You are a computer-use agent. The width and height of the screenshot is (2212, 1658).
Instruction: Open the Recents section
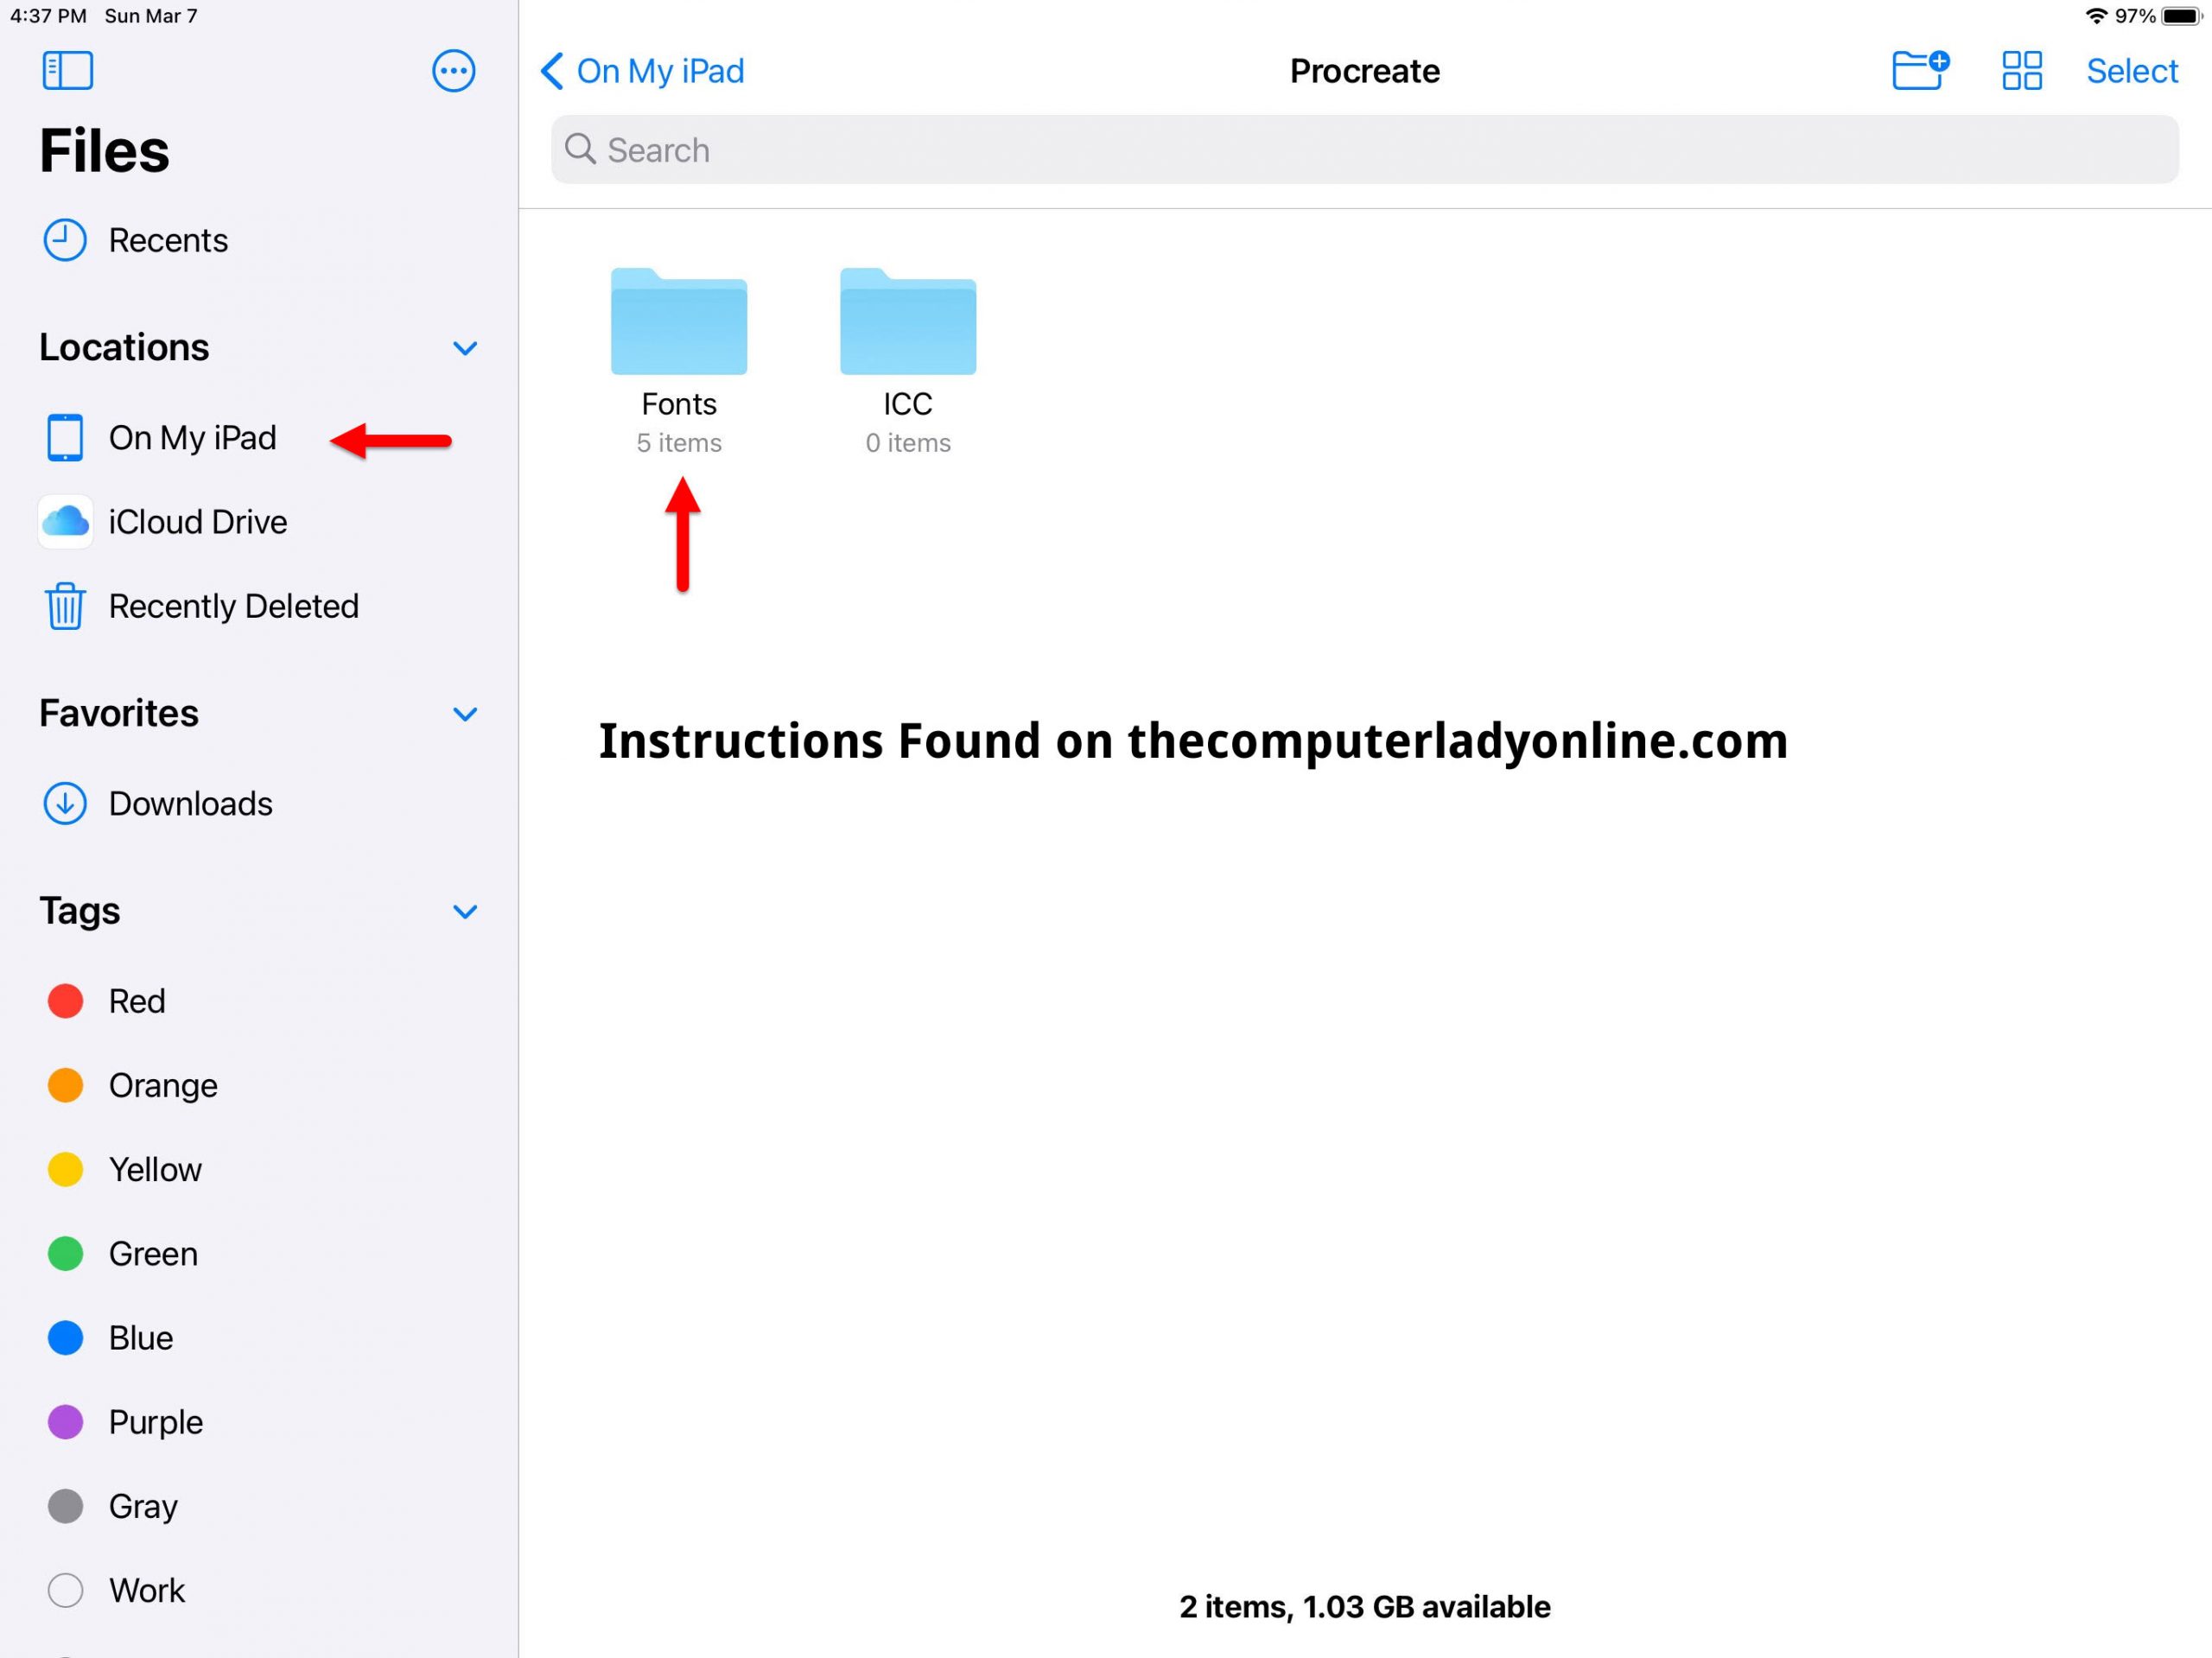click(x=168, y=237)
